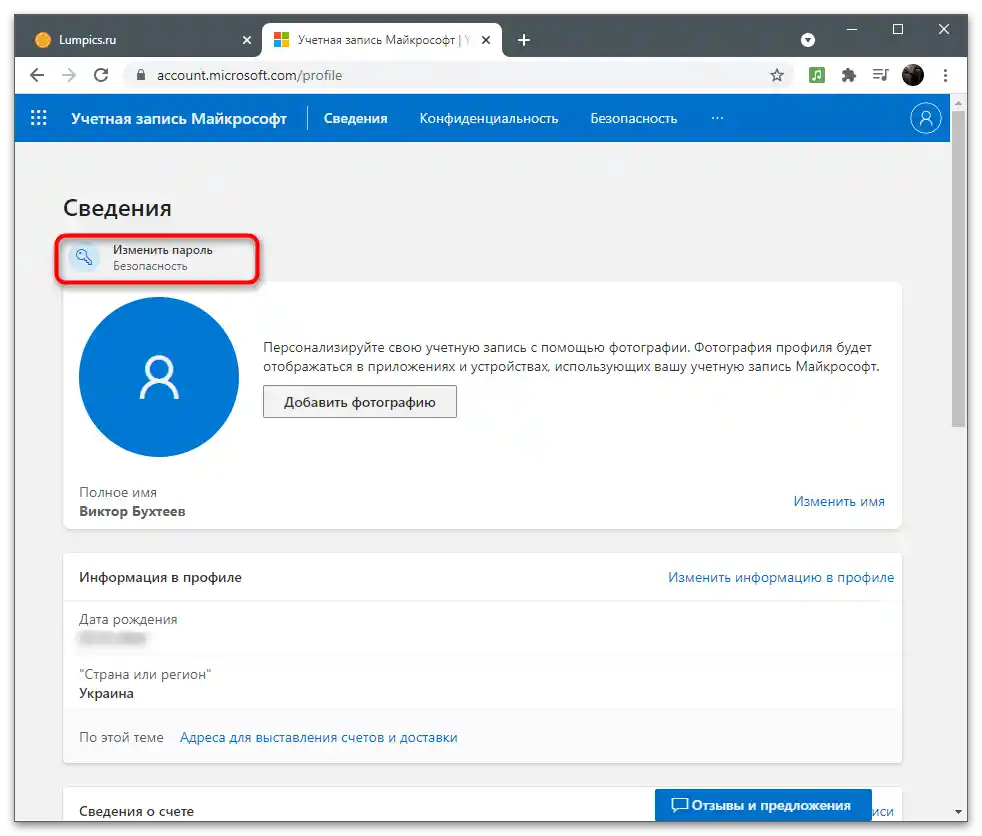The height and width of the screenshot is (836, 982).
Task: Click the Сведения о счете heading
Action: (x=136, y=812)
